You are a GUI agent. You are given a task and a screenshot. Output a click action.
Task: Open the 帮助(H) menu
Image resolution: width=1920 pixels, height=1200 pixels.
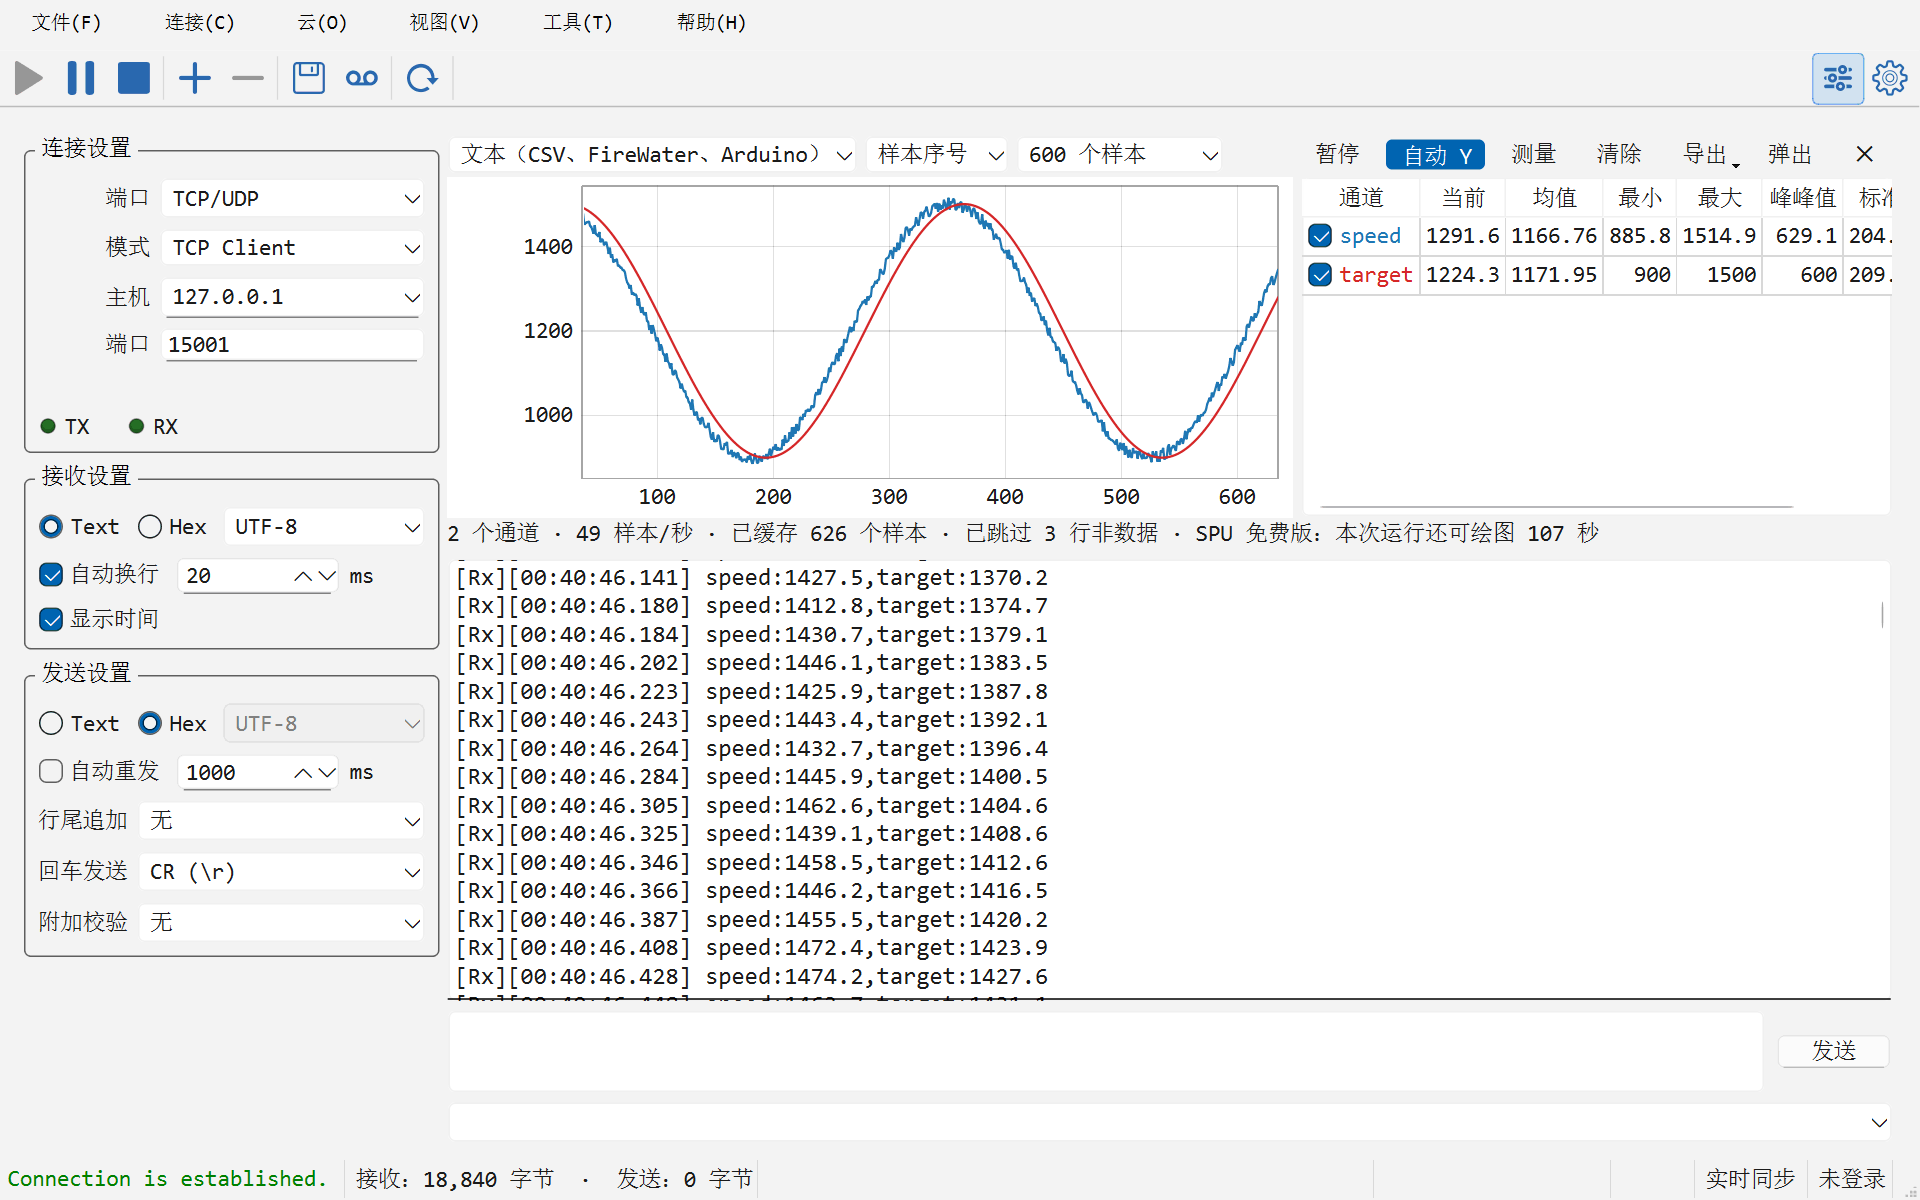pyautogui.click(x=711, y=22)
